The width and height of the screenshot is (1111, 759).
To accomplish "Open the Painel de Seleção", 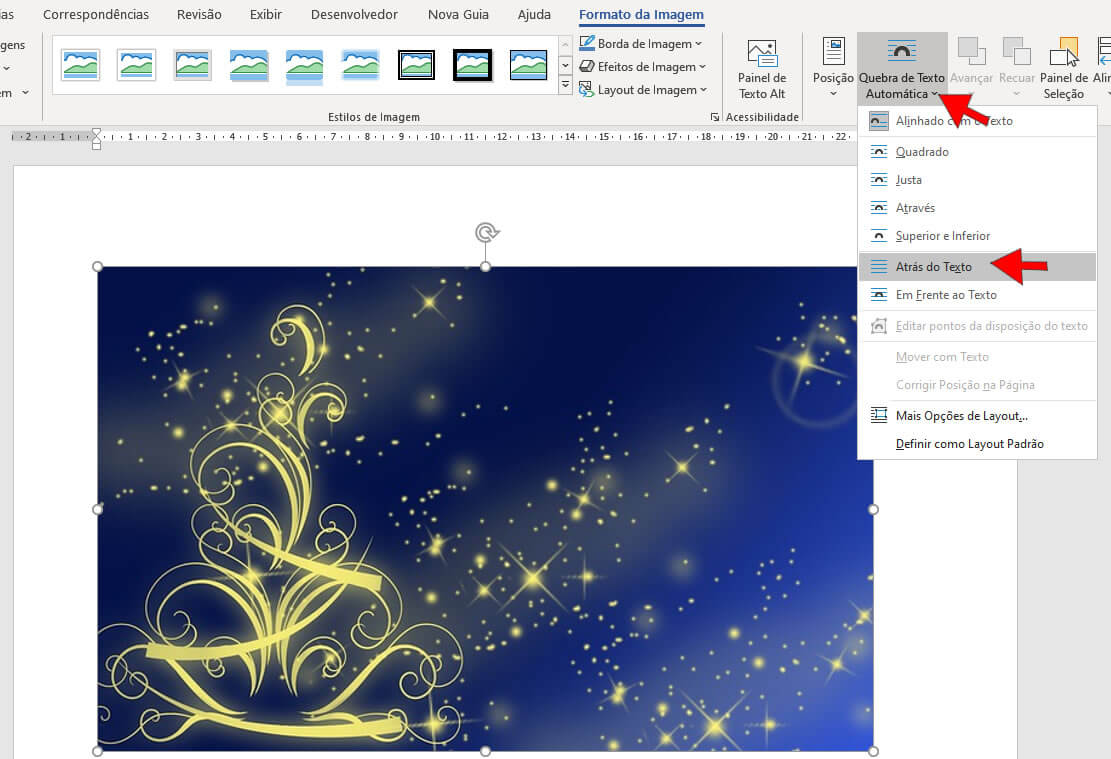I will tap(1064, 69).
